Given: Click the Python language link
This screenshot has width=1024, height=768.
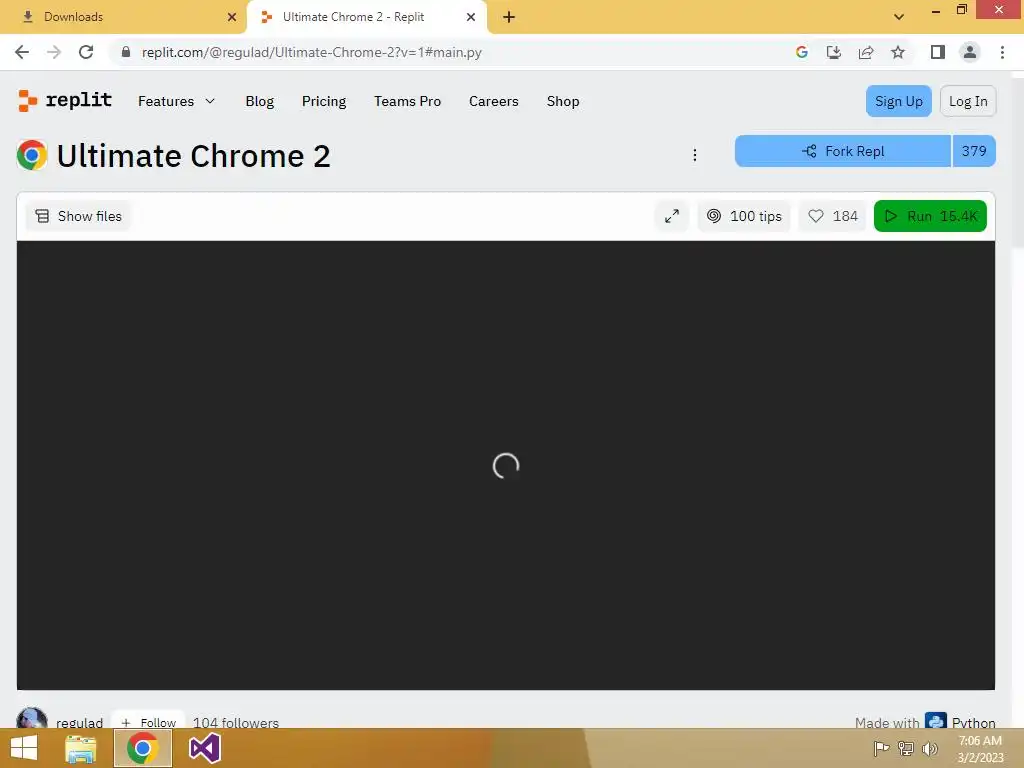Looking at the screenshot, I should pos(961,722).
